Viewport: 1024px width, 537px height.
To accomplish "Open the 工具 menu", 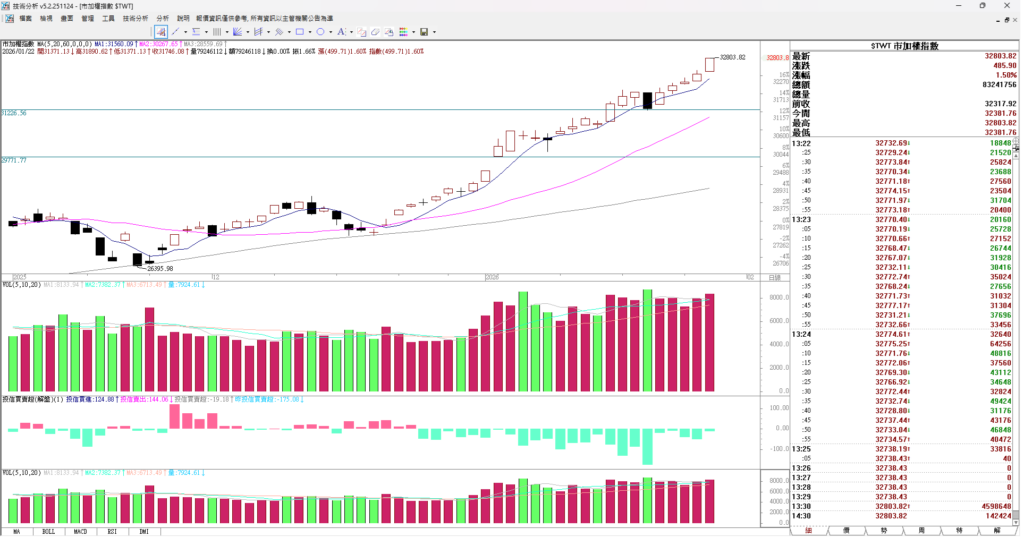I will [x=108, y=18].
